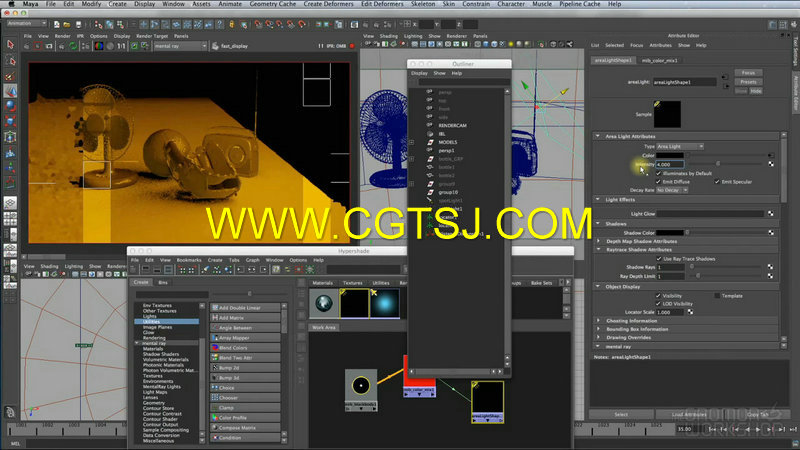Click input and output connections icon in Hypershade

click(x=252, y=269)
